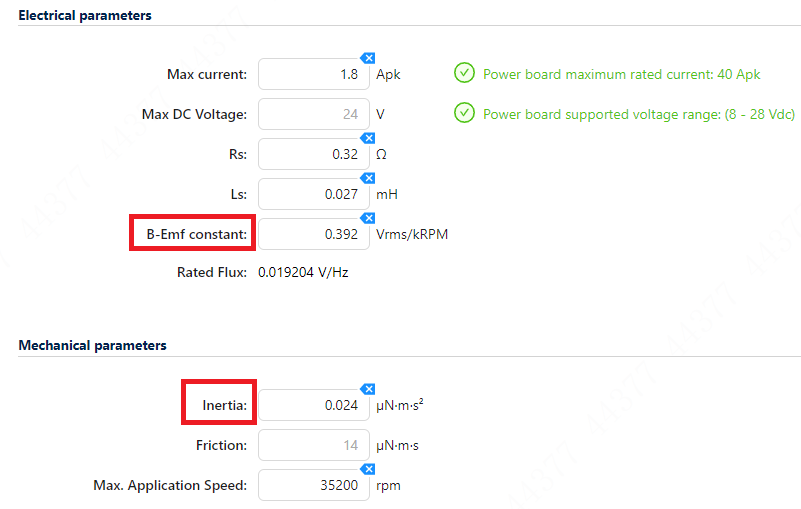Click the reset badge on Ls field
Image resolution: width=801 pixels, height=509 pixels.
click(367, 178)
